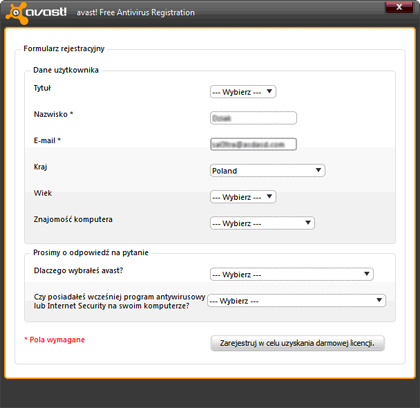This screenshot has width=420, height=408.
Task: Open the Kraj dropdown showing Poland
Action: (267, 170)
